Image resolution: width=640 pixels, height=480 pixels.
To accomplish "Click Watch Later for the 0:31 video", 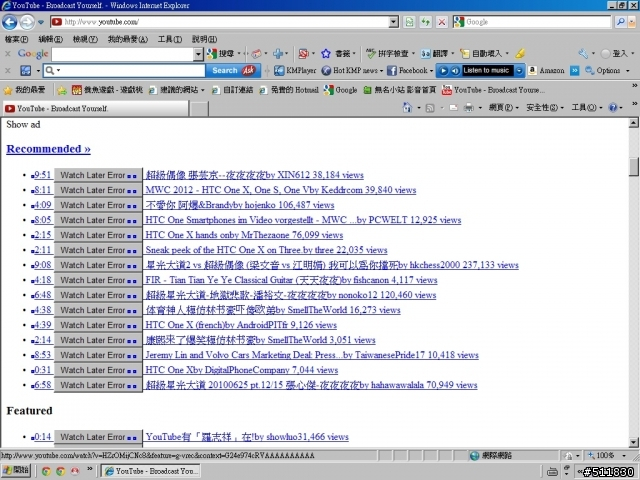I will tap(98, 370).
